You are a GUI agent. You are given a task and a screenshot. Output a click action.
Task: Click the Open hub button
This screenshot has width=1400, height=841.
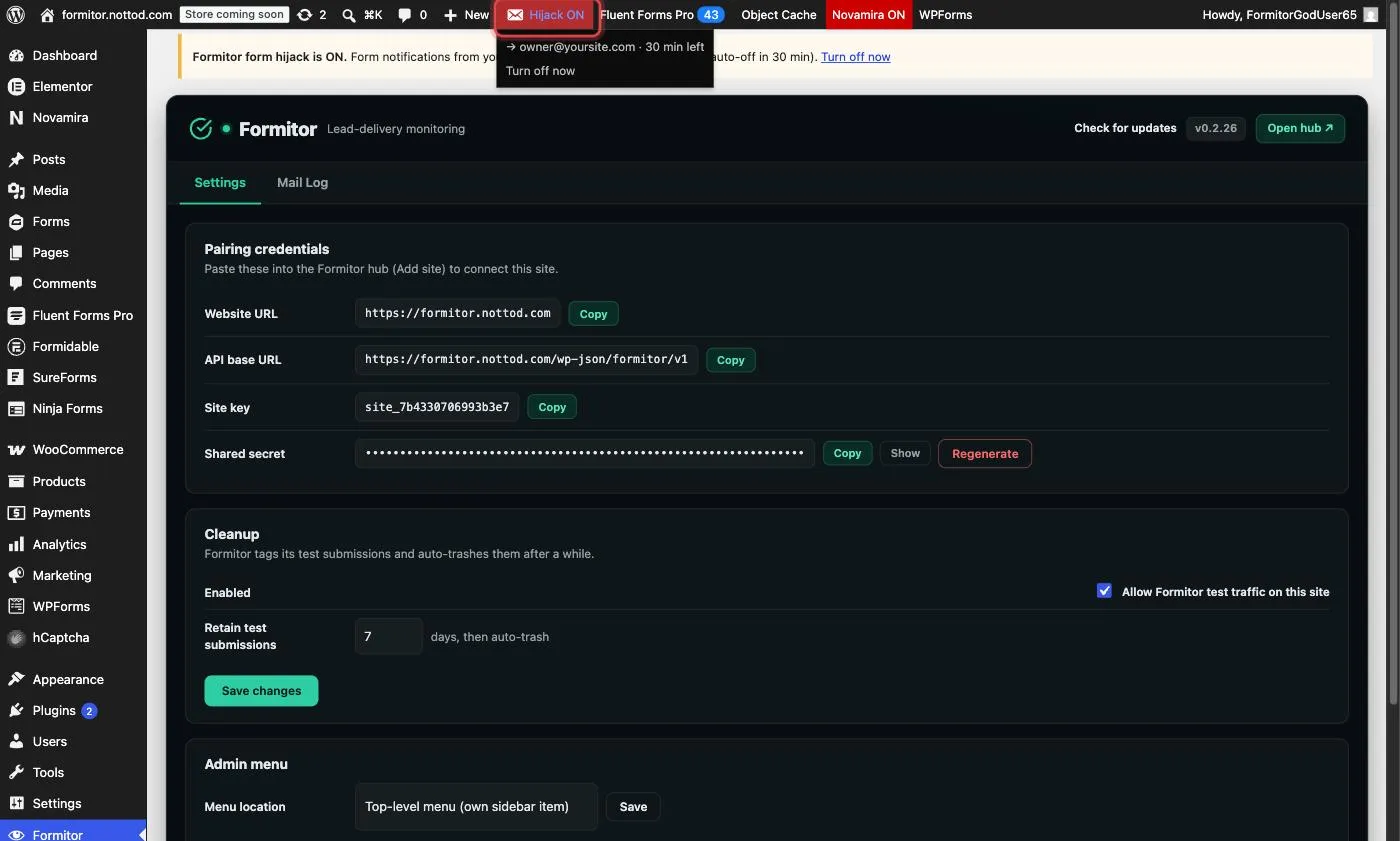[1300, 128]
